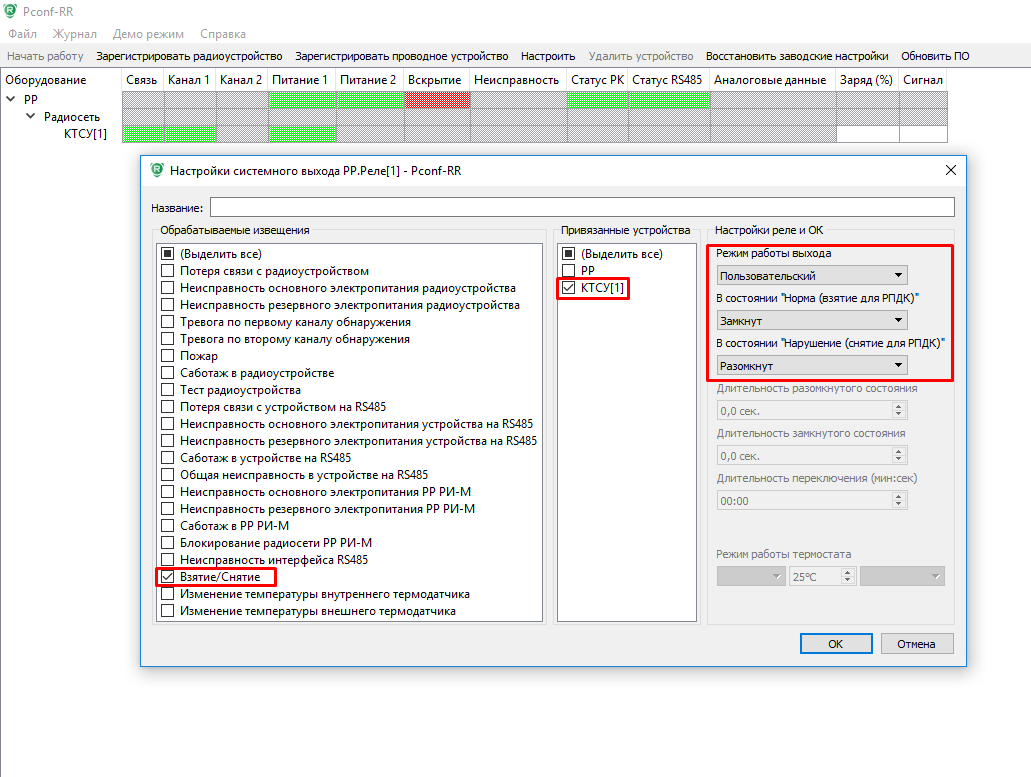Check 'Саботаж в радиоустройстве' option

pyautogui.click(x=168, y=373)
